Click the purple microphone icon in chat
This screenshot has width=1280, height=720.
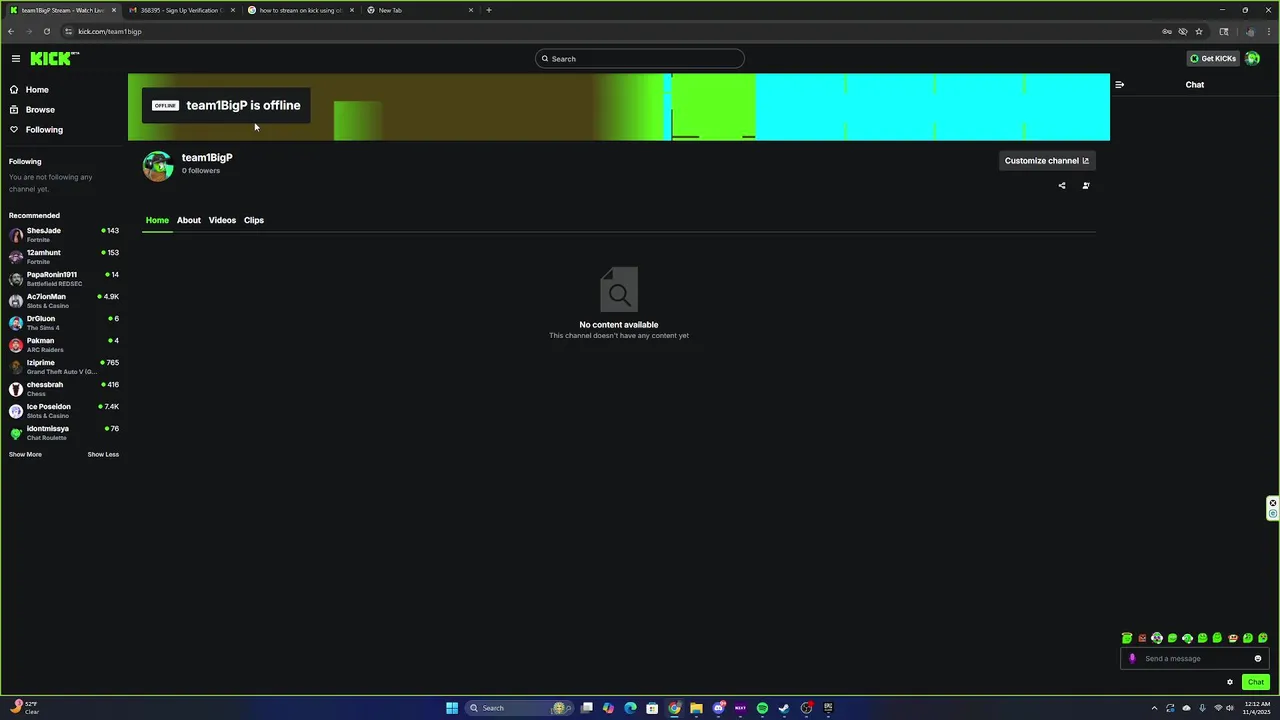tap(1132, 658)
